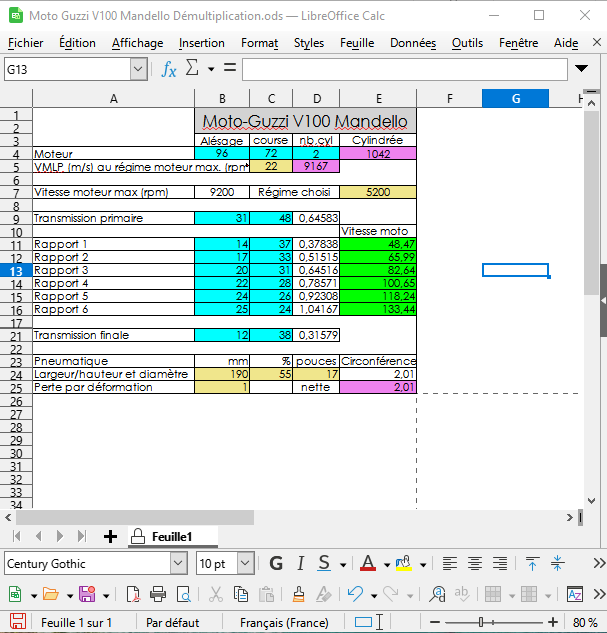The image size is (607, 633).
Task: Click the 80 % zoom level
Action: pos(585,622)
